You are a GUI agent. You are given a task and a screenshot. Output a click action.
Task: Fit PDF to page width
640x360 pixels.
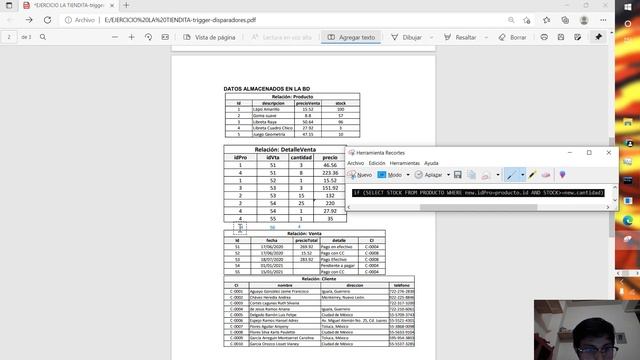pos(165,37)
